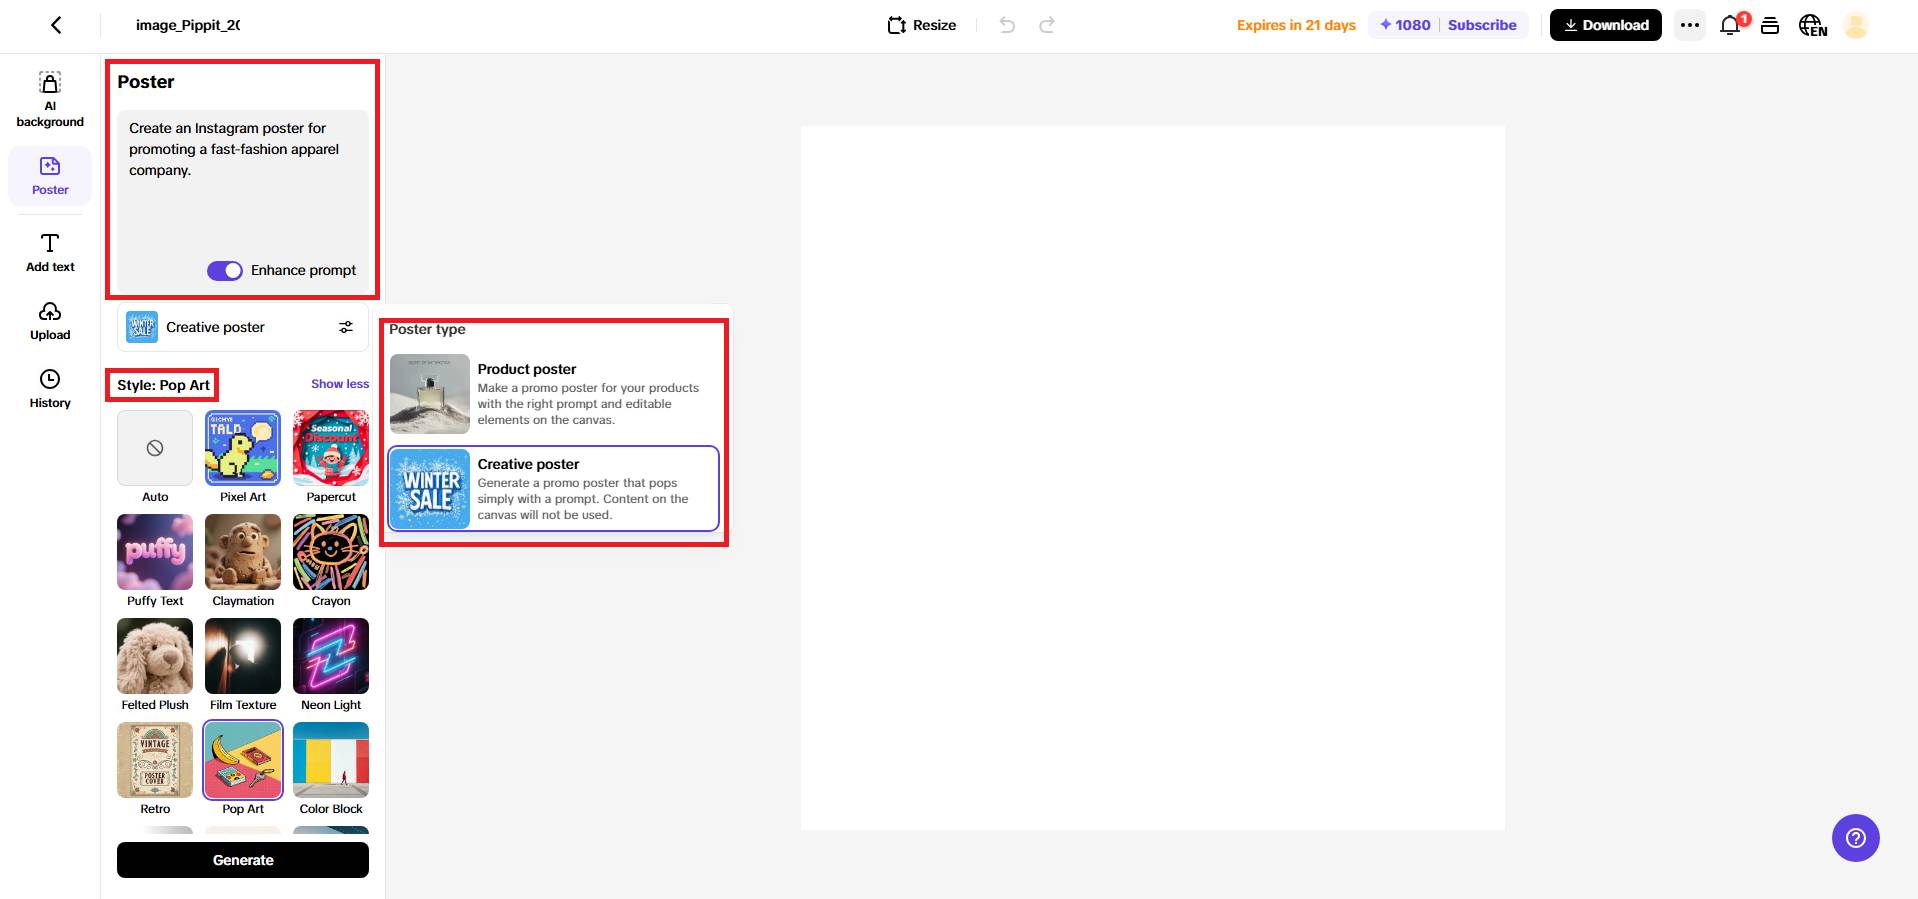Open the user profile avatar

point(1856,25)
